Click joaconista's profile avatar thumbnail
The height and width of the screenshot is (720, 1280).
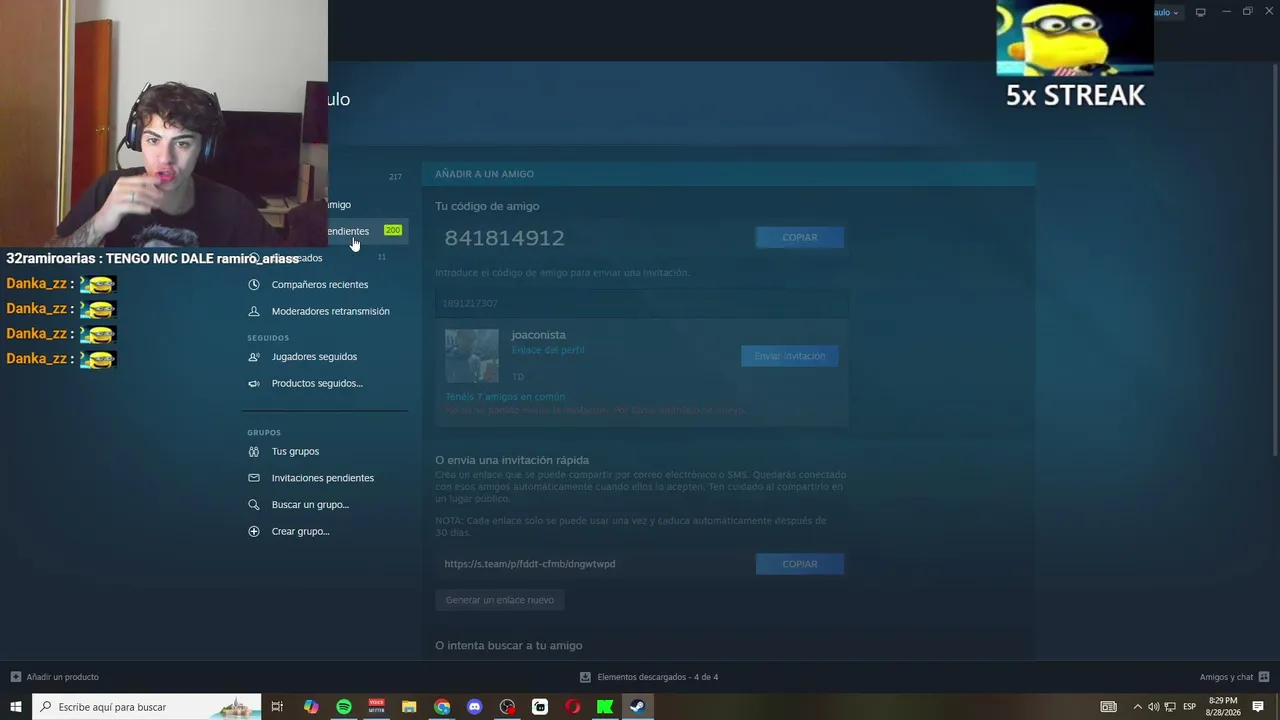(x=472, y=356)
